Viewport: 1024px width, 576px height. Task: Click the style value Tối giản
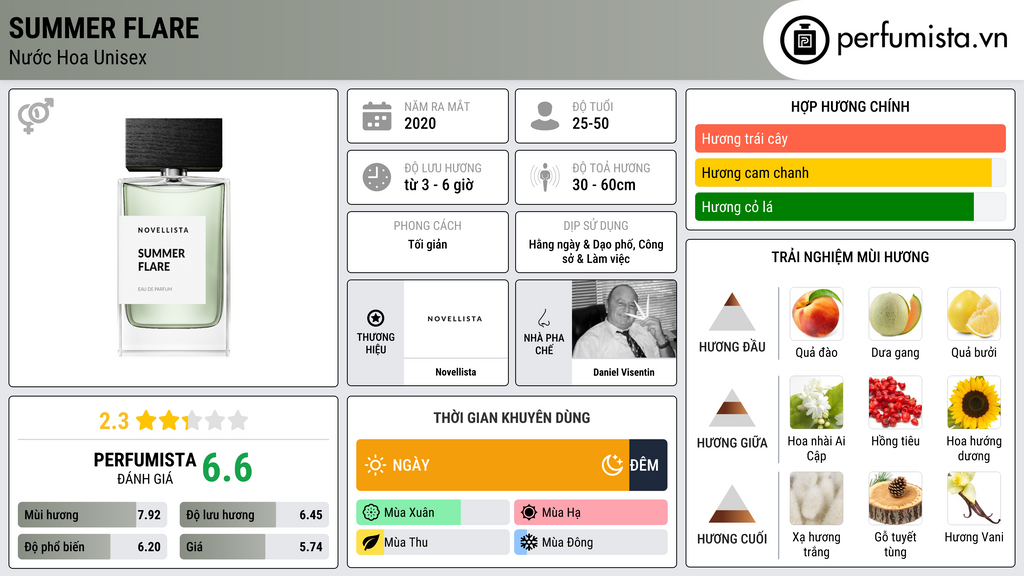[428, 244]
